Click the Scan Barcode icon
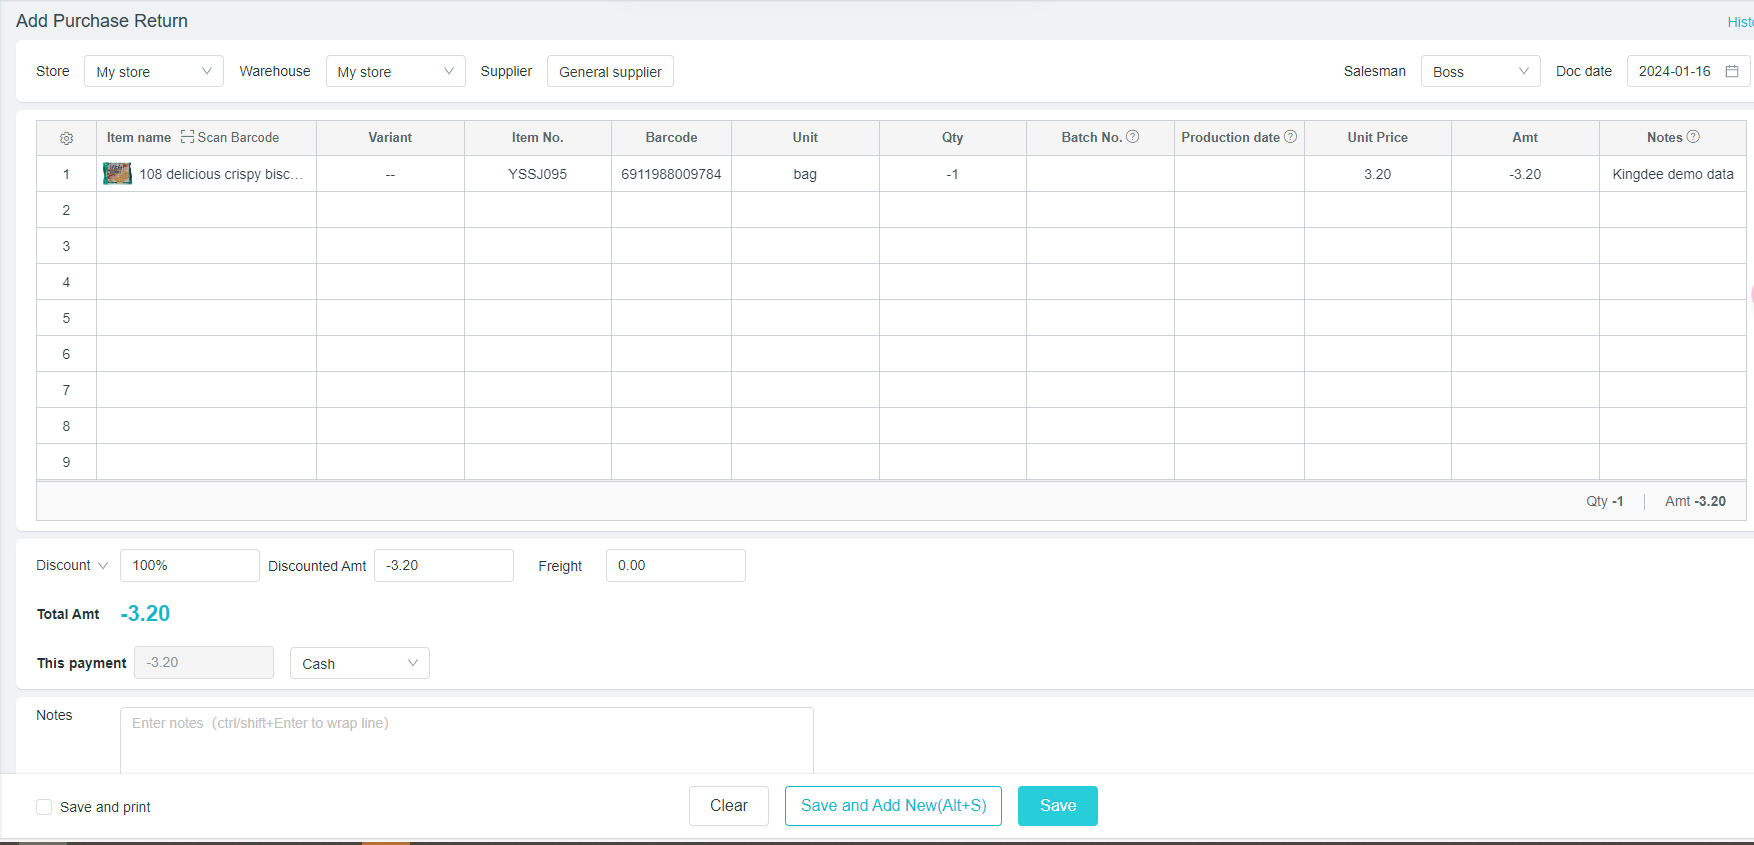The width and height of the screenshot is (1754, 845). (187, 137)
